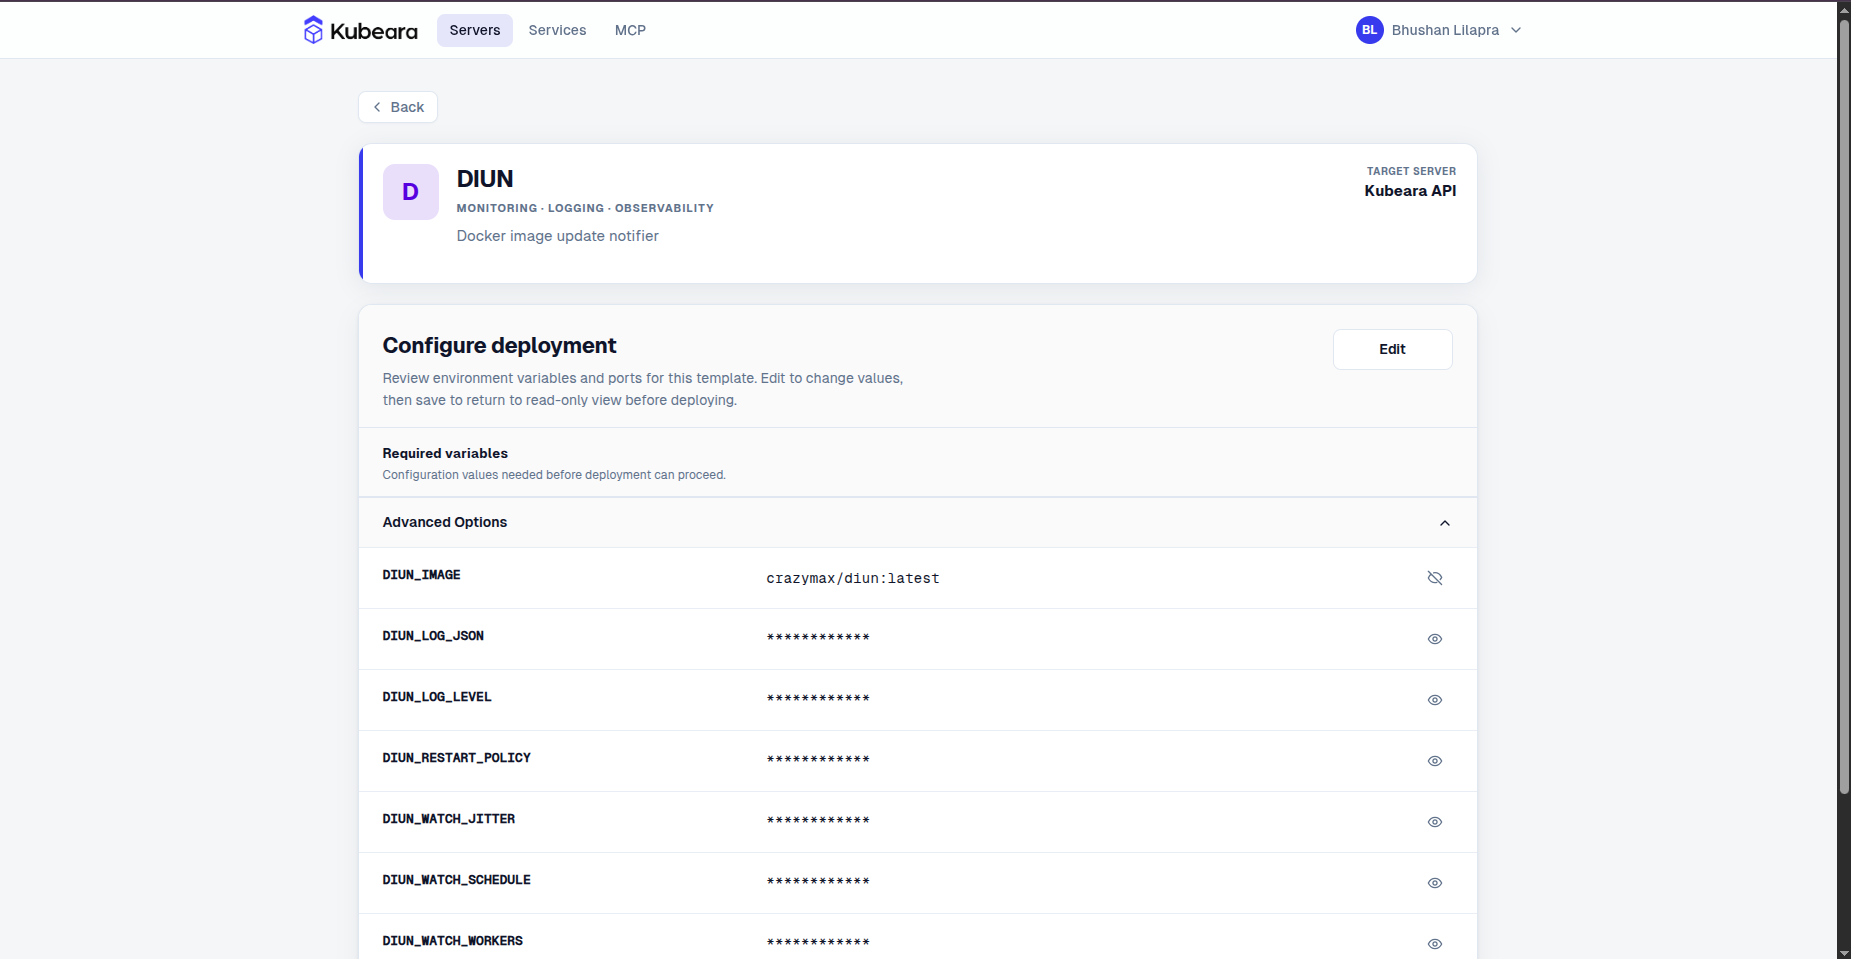Go to the MCP tab
The width and height of the screenshot is (1851, 959).
(x=630, y=30)
